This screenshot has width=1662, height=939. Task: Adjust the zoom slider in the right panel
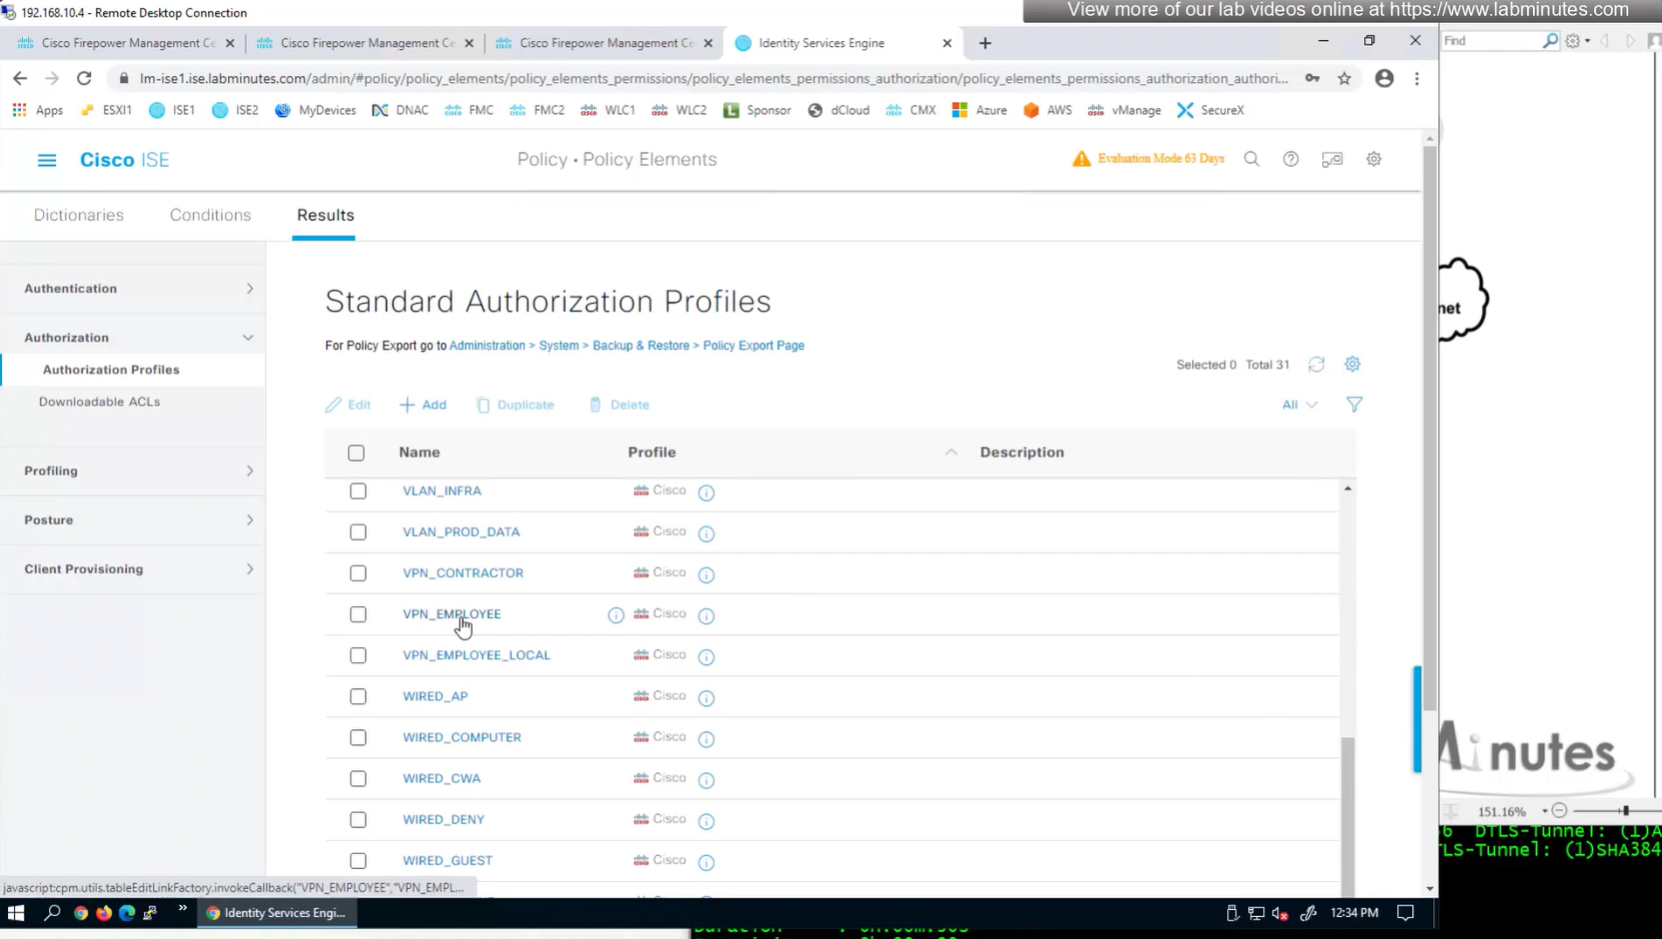click(x=1625, y=811)
